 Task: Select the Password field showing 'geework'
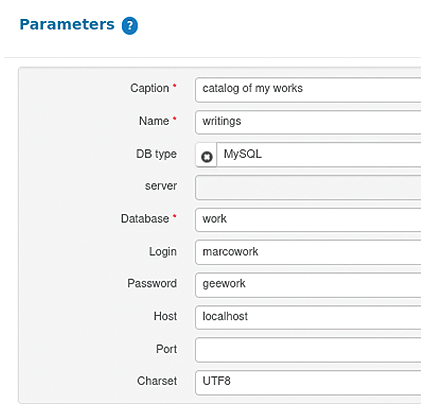308,285
